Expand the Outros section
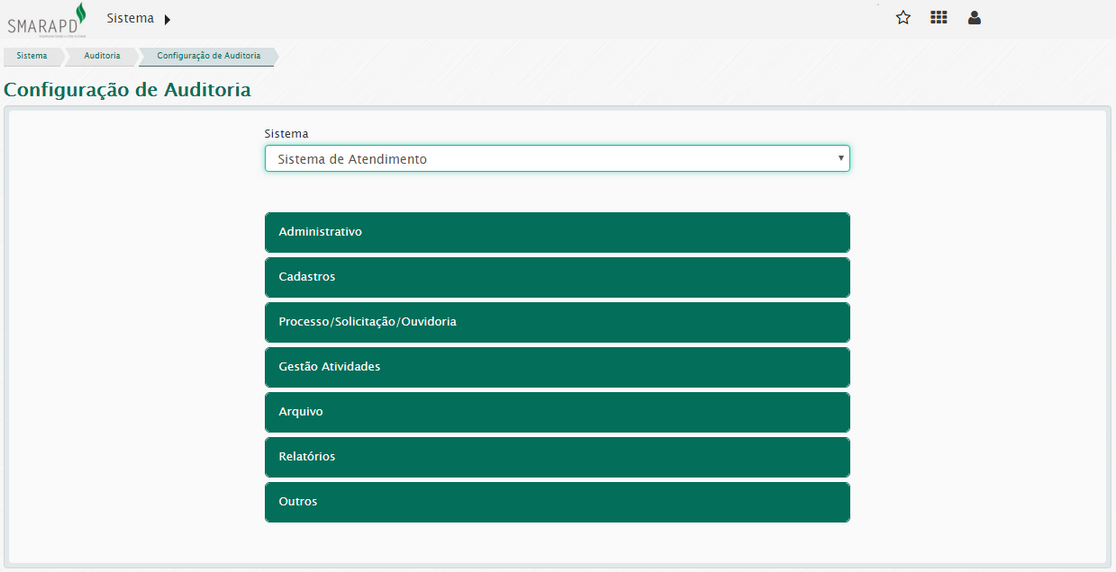 [x=557, y=502]
